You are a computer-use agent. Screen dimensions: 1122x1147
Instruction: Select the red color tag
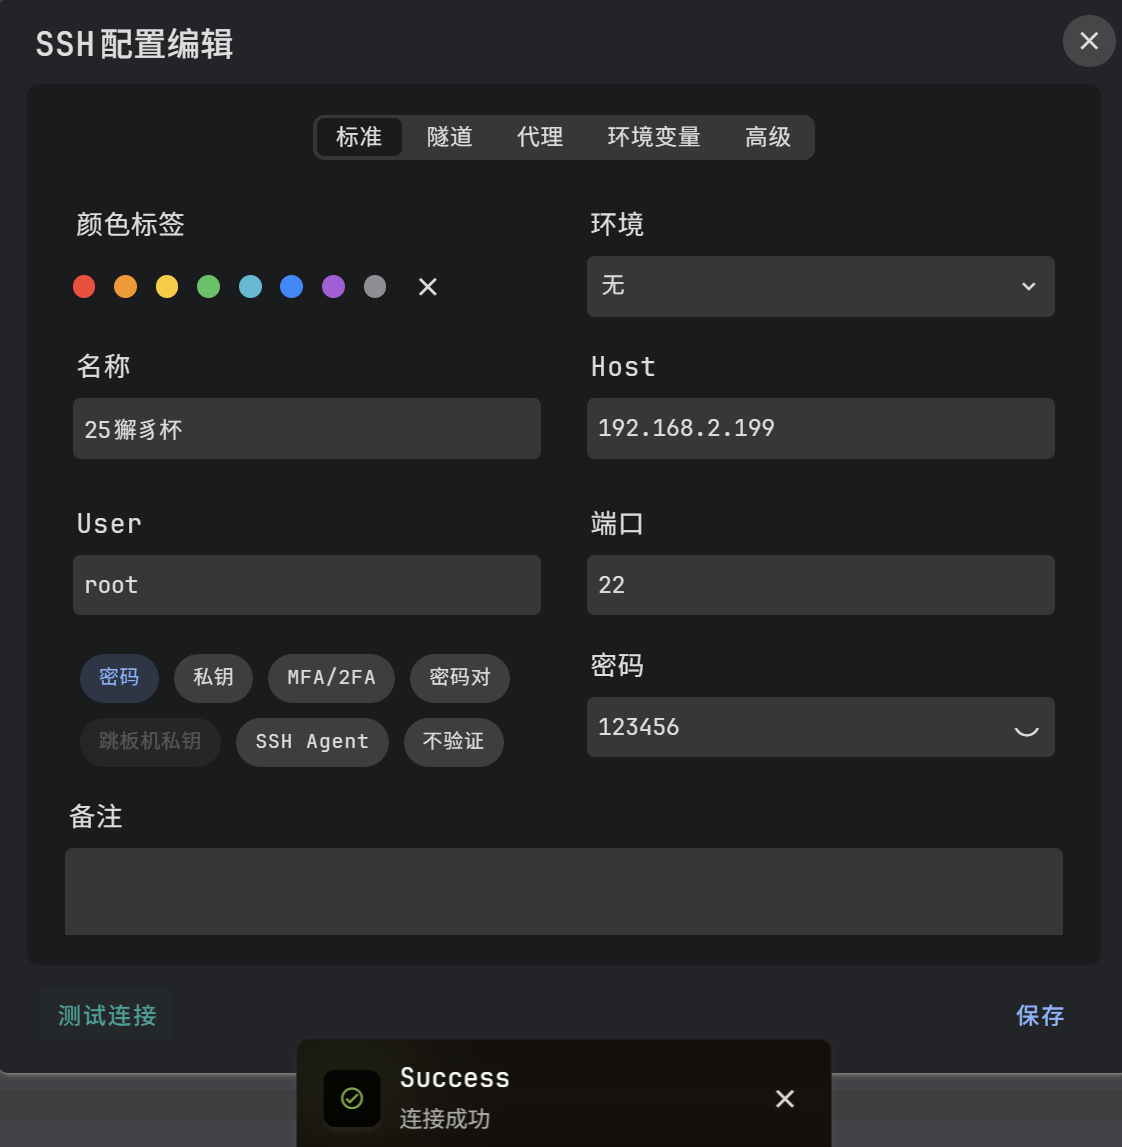[x=84, y=287]
